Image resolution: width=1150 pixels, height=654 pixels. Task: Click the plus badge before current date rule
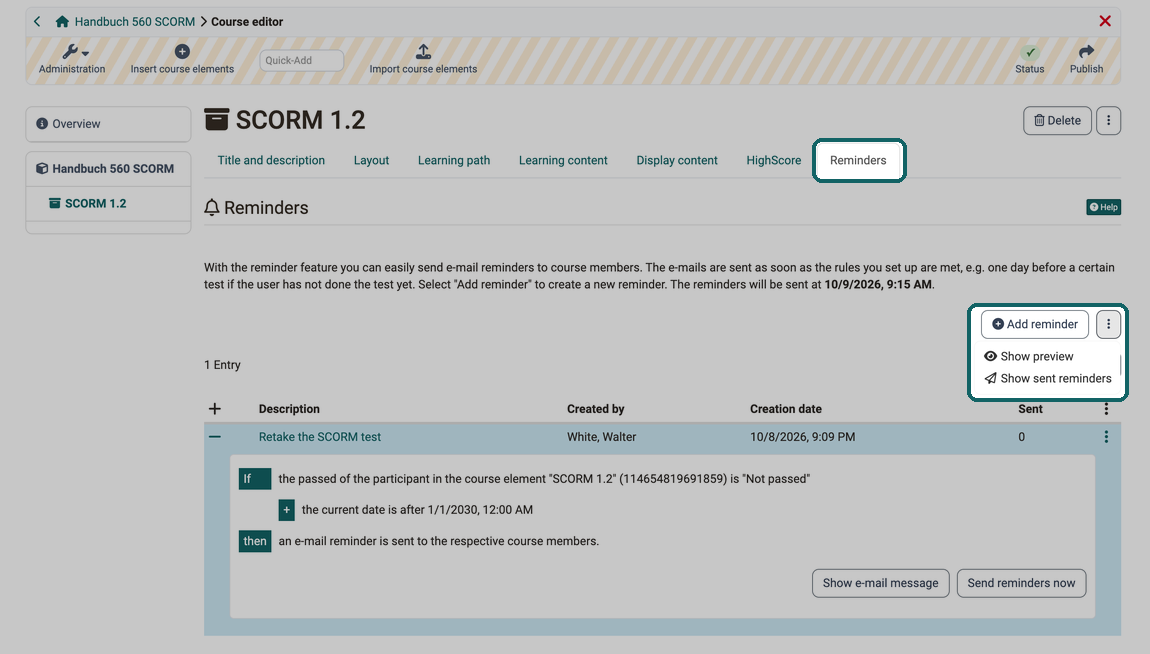287,510
